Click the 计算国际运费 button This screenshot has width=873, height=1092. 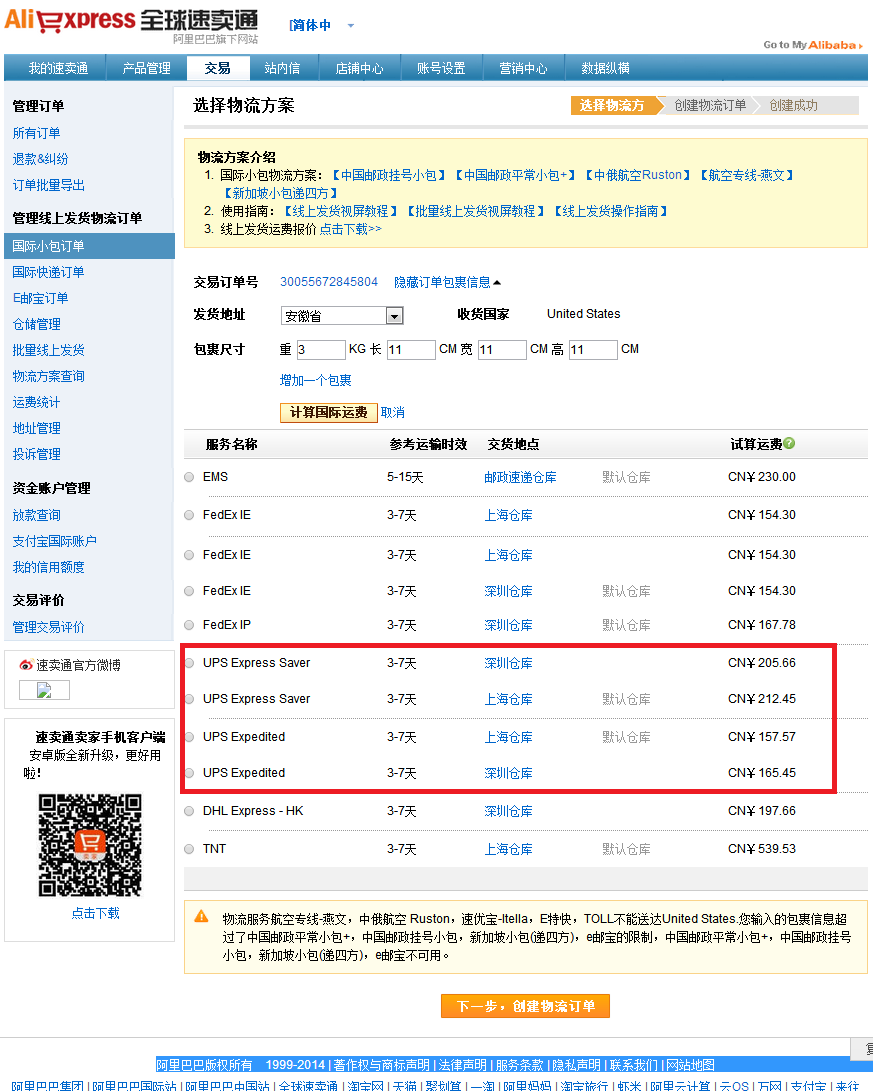(x=329, y=412)
